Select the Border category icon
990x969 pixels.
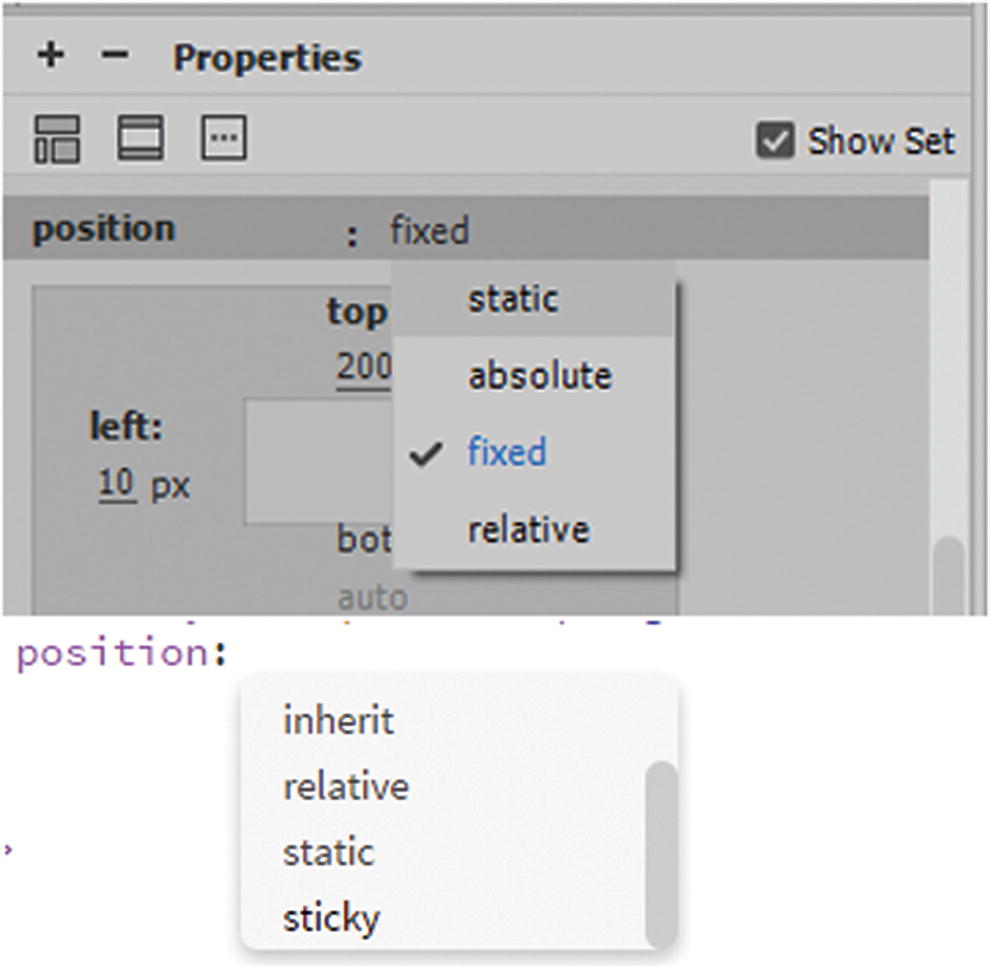tap(141, 138)
